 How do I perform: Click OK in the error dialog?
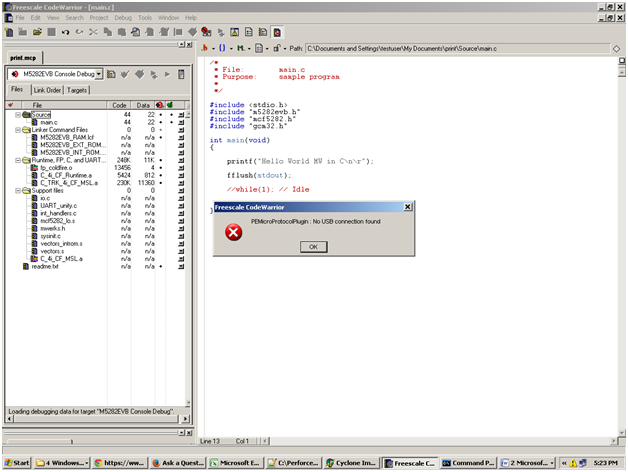click(314, 247)
